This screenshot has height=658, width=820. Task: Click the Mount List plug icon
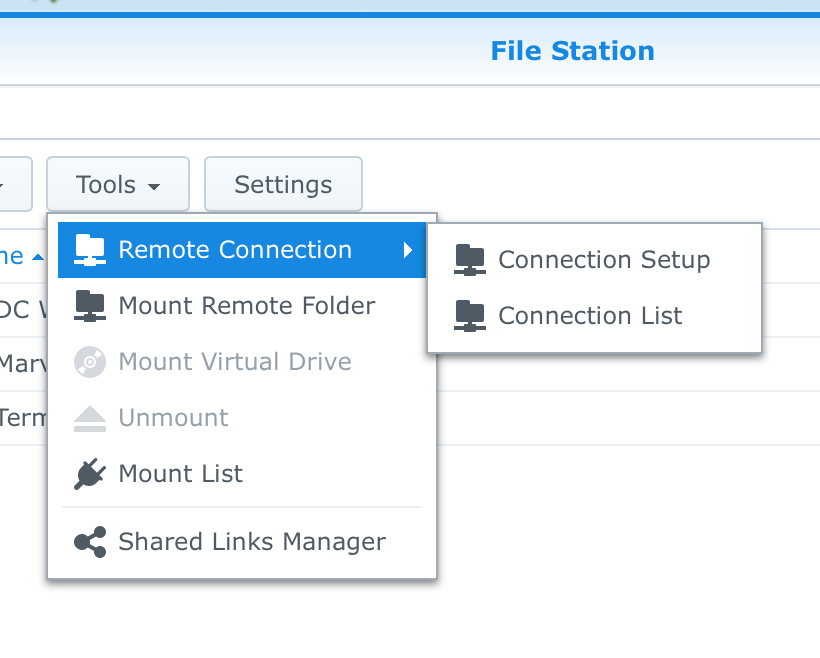(x=90, y=474)
